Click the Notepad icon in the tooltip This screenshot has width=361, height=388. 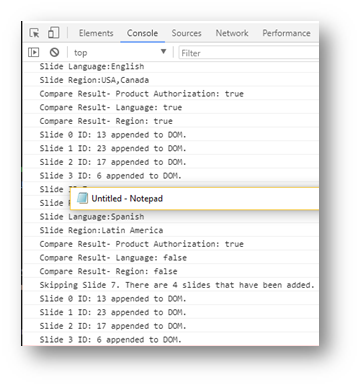[x=82, y=198]
